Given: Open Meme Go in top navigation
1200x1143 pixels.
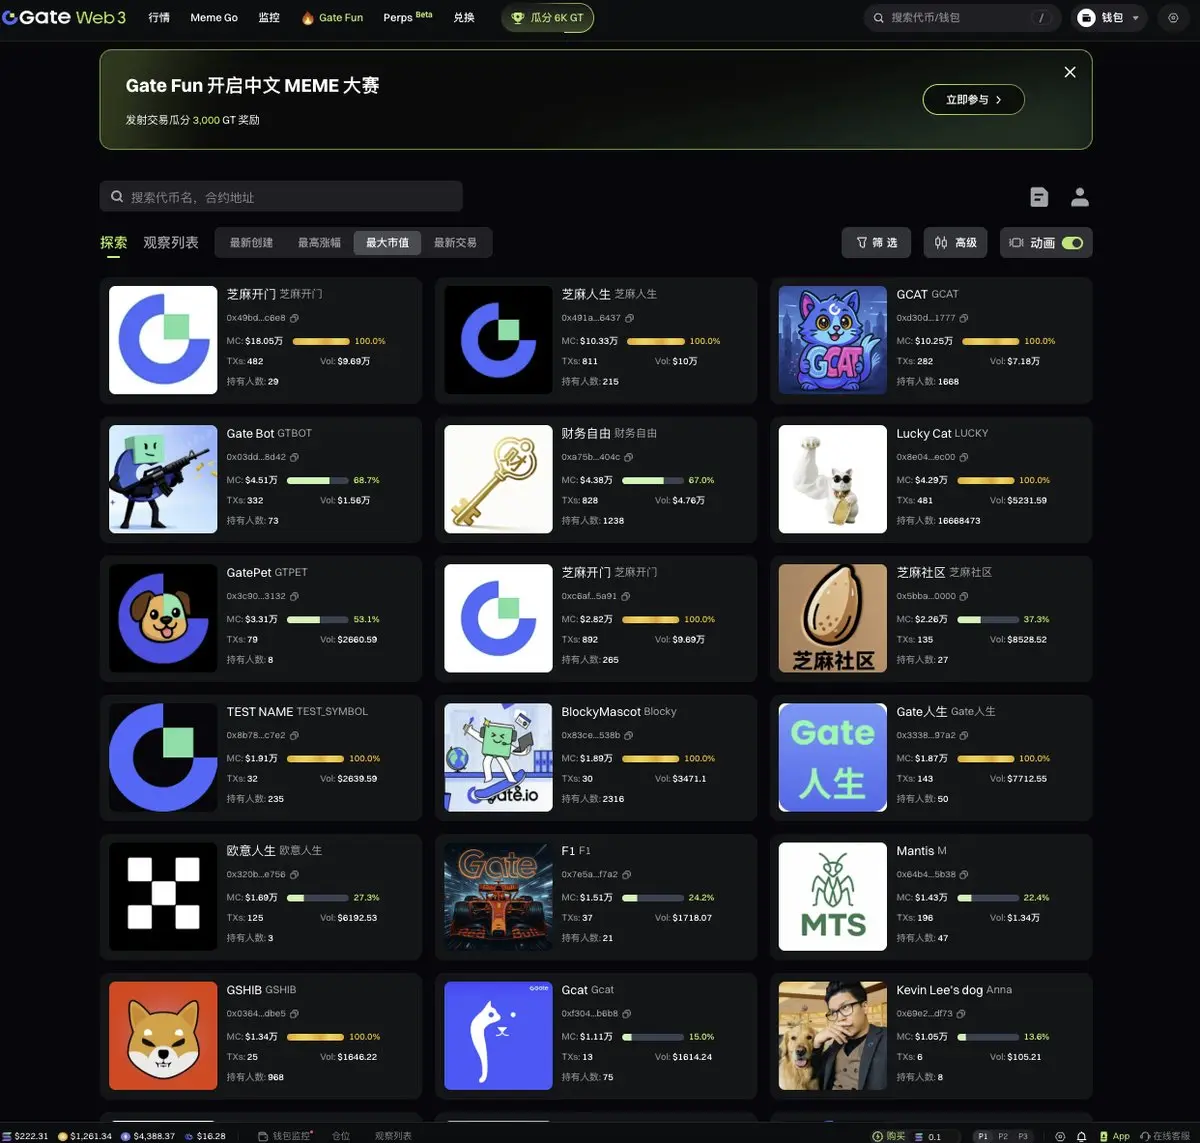Looking at the screenshot, I should click(214, 18).
